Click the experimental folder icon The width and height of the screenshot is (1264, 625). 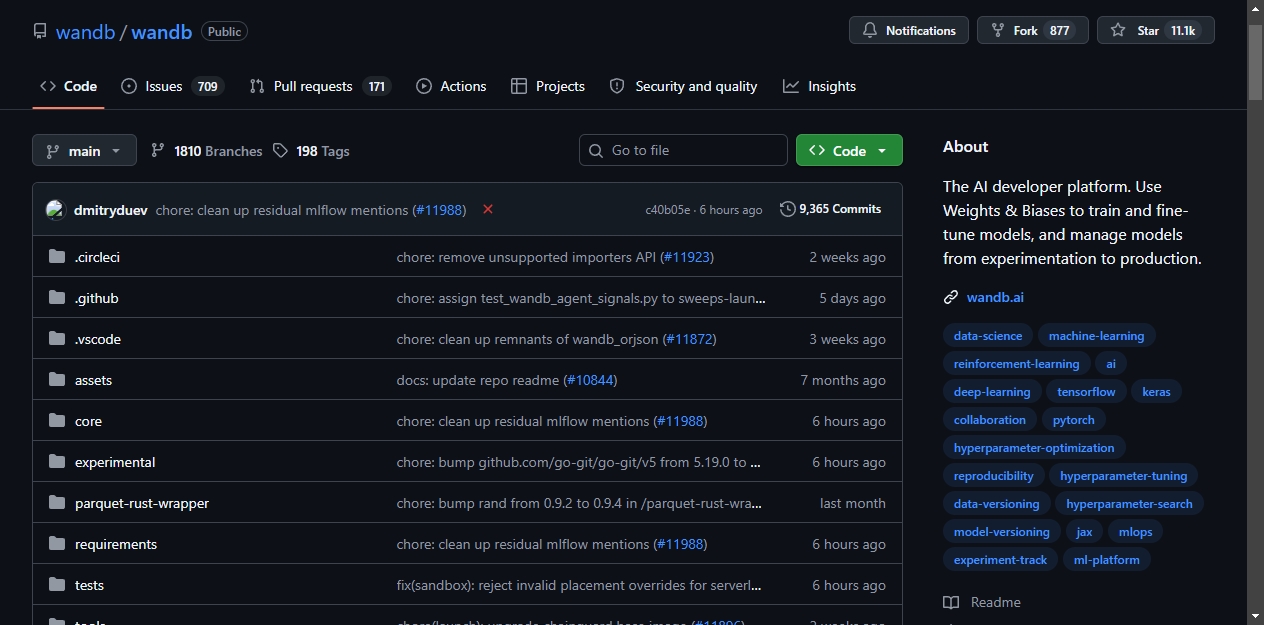coord(57,462)
